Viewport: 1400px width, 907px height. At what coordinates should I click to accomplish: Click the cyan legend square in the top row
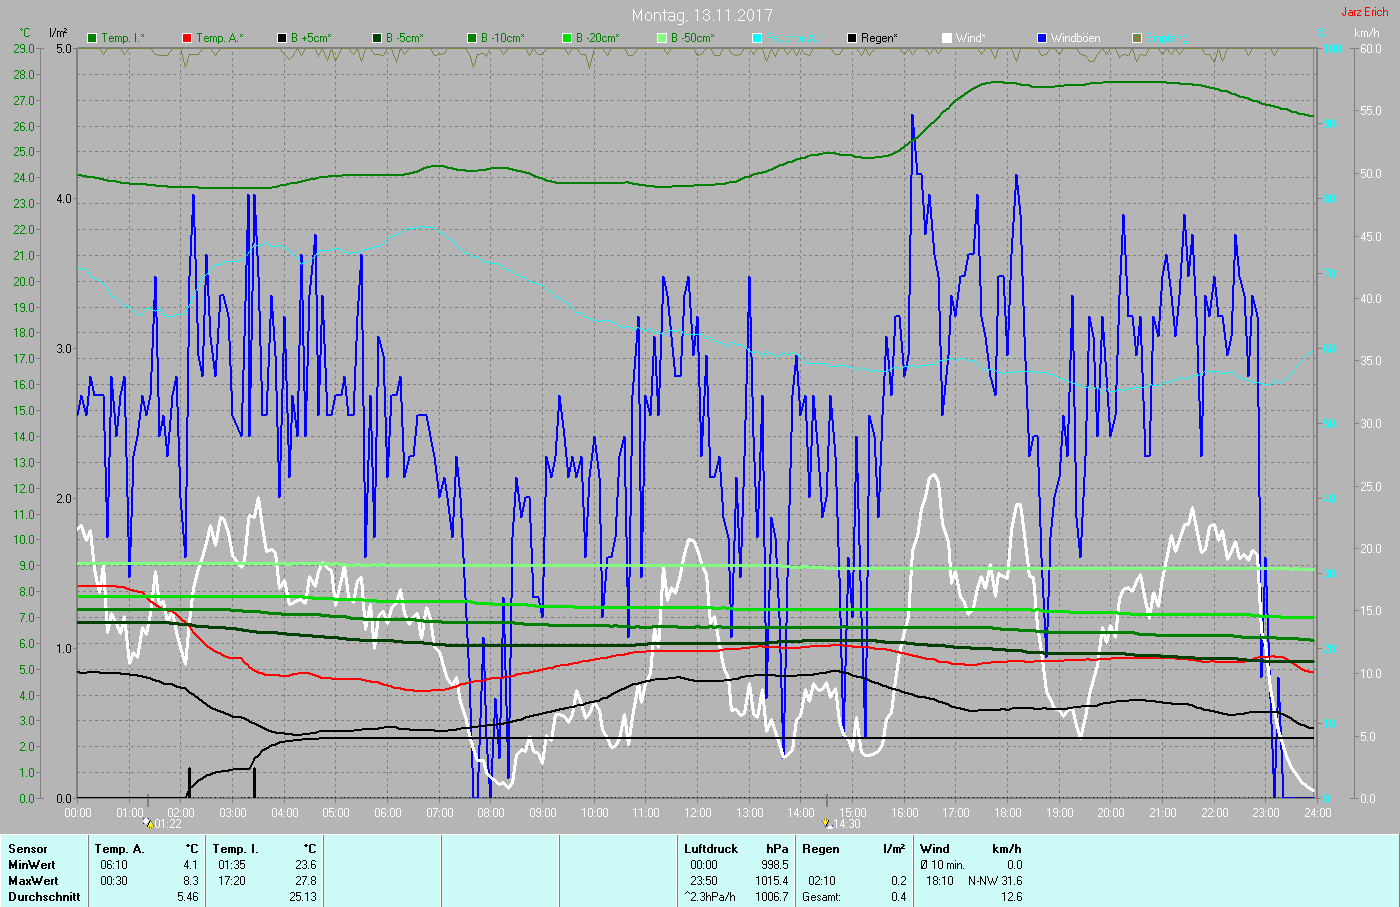(x=757, y=38)
